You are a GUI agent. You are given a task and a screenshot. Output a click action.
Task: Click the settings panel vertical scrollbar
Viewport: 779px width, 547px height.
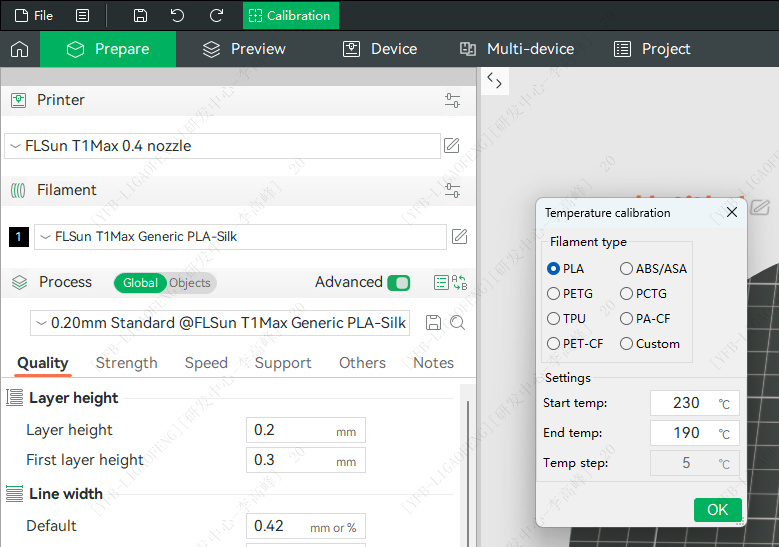(x=467, y=472)
